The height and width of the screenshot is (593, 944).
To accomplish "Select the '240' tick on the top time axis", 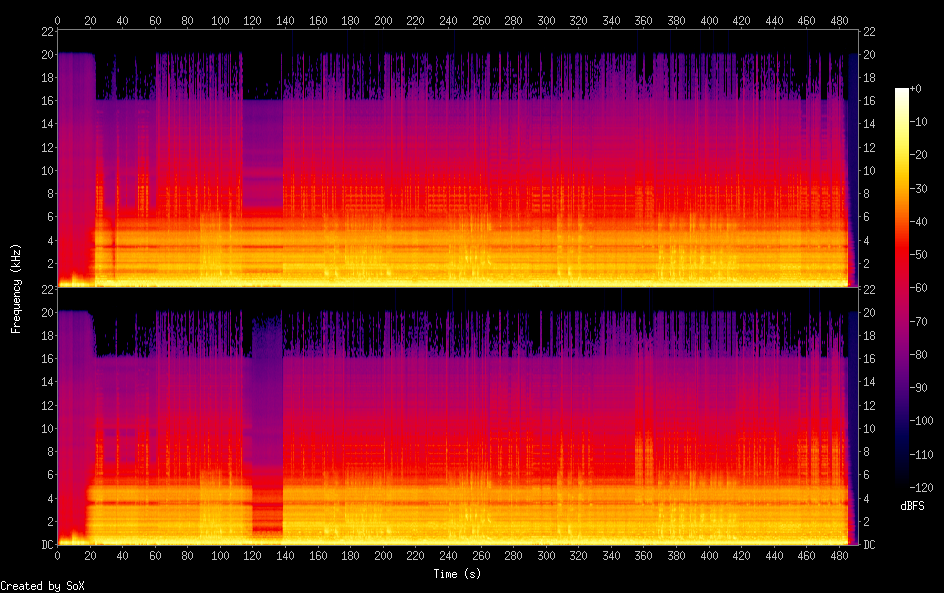I will 449,20.
